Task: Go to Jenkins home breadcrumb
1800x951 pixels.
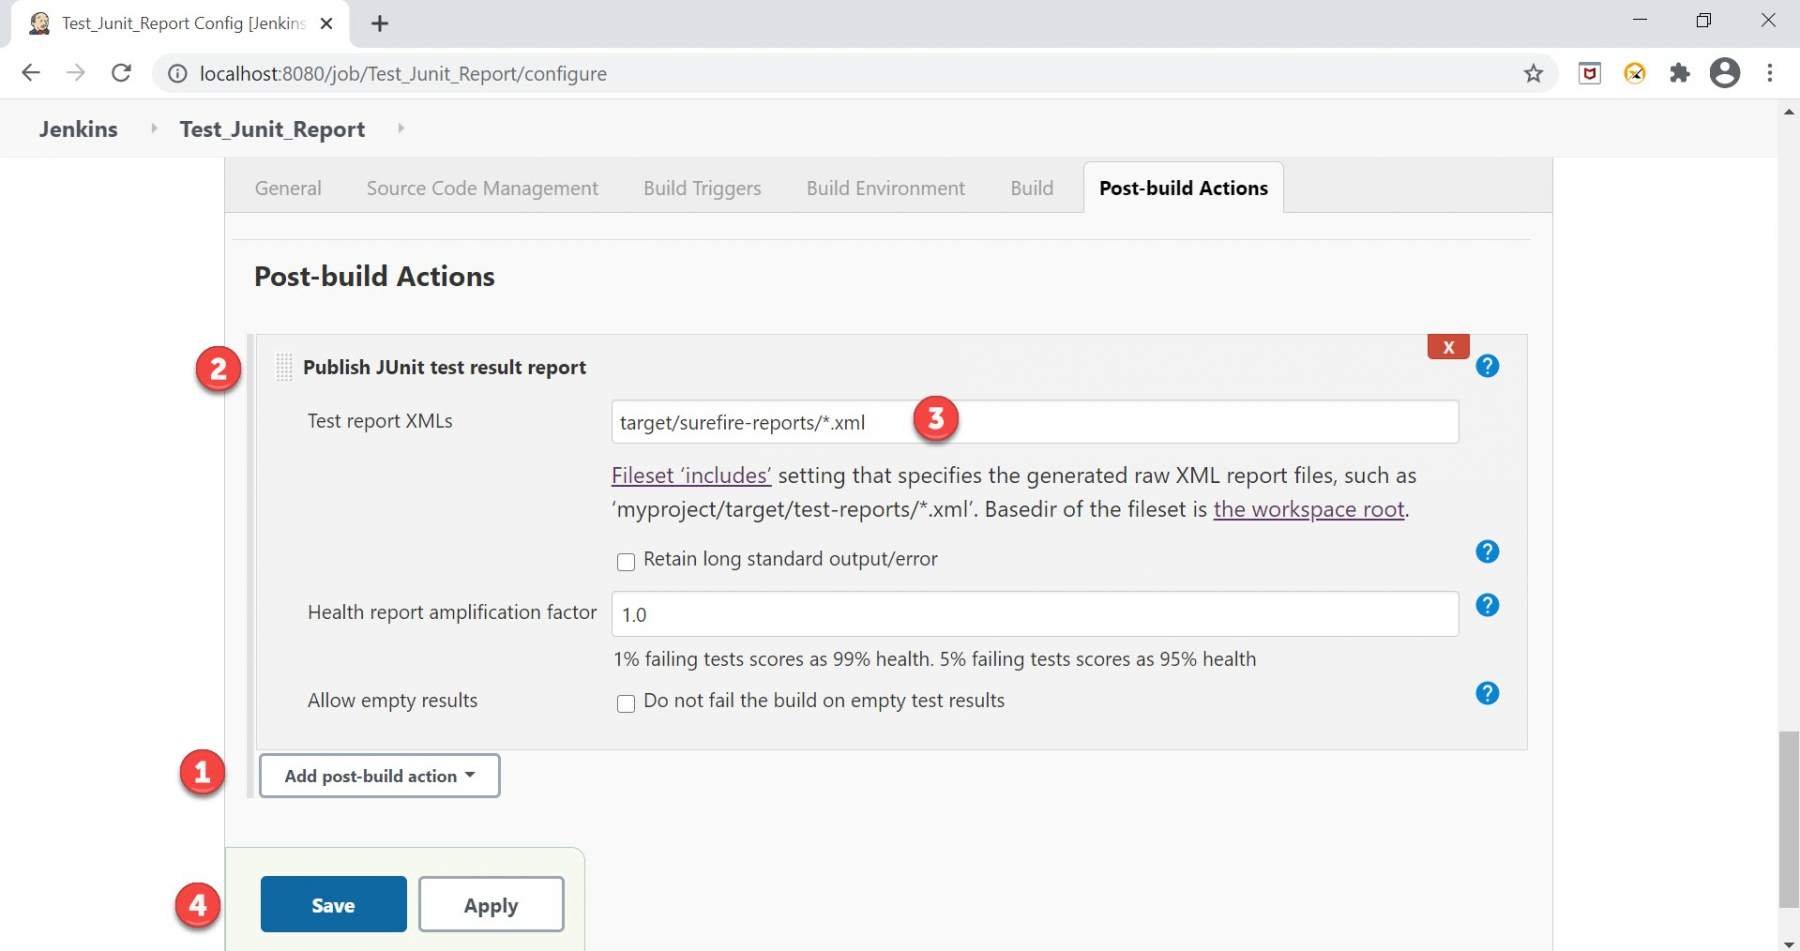Action: [78, 129]
